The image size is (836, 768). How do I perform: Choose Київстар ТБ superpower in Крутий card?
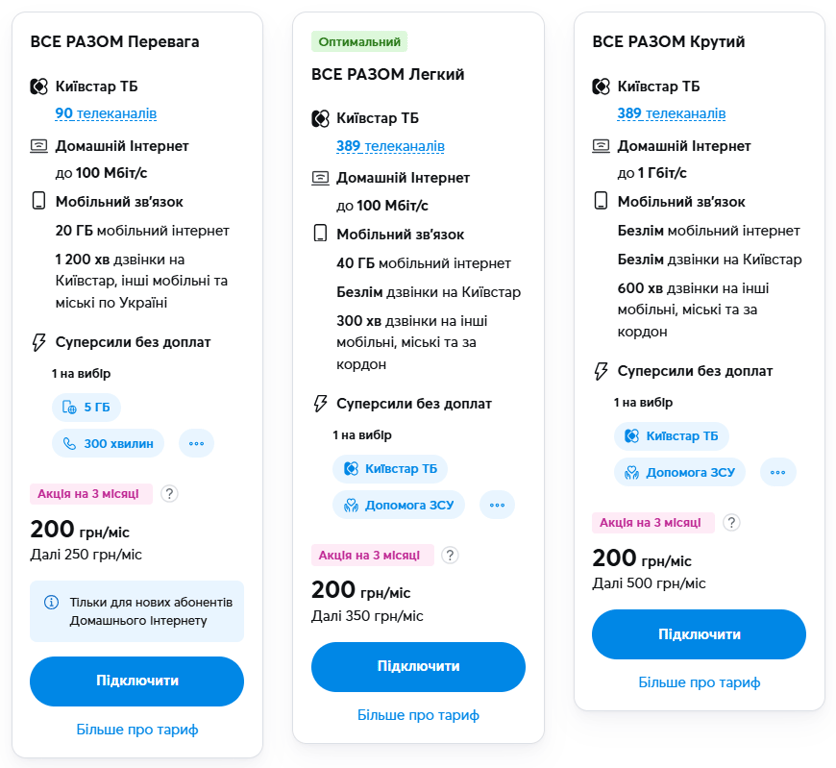(x=671, y=436)
